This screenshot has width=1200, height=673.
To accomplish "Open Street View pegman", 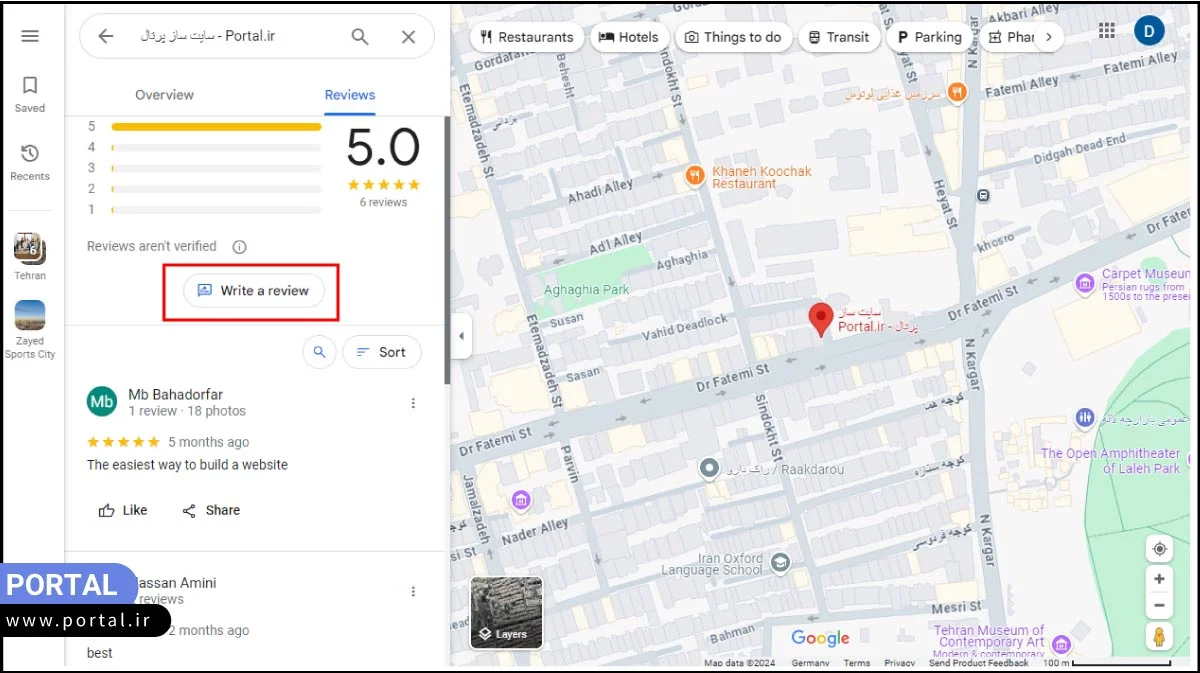I will coord(1159,636).
